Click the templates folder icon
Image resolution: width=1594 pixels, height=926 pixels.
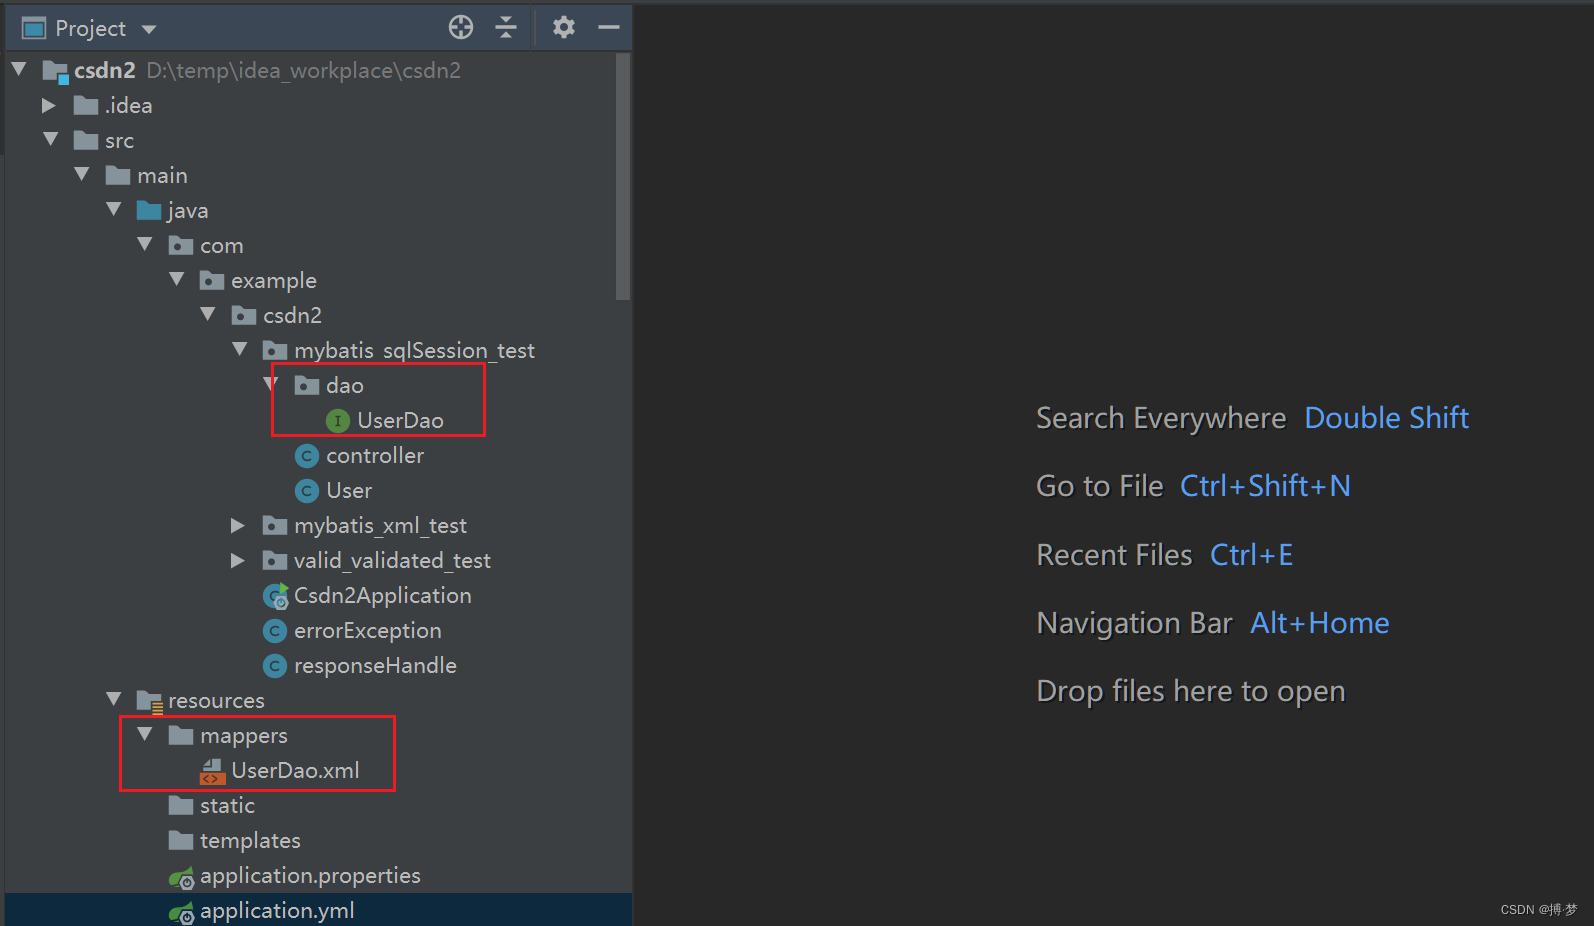click(x=181, y=840)
